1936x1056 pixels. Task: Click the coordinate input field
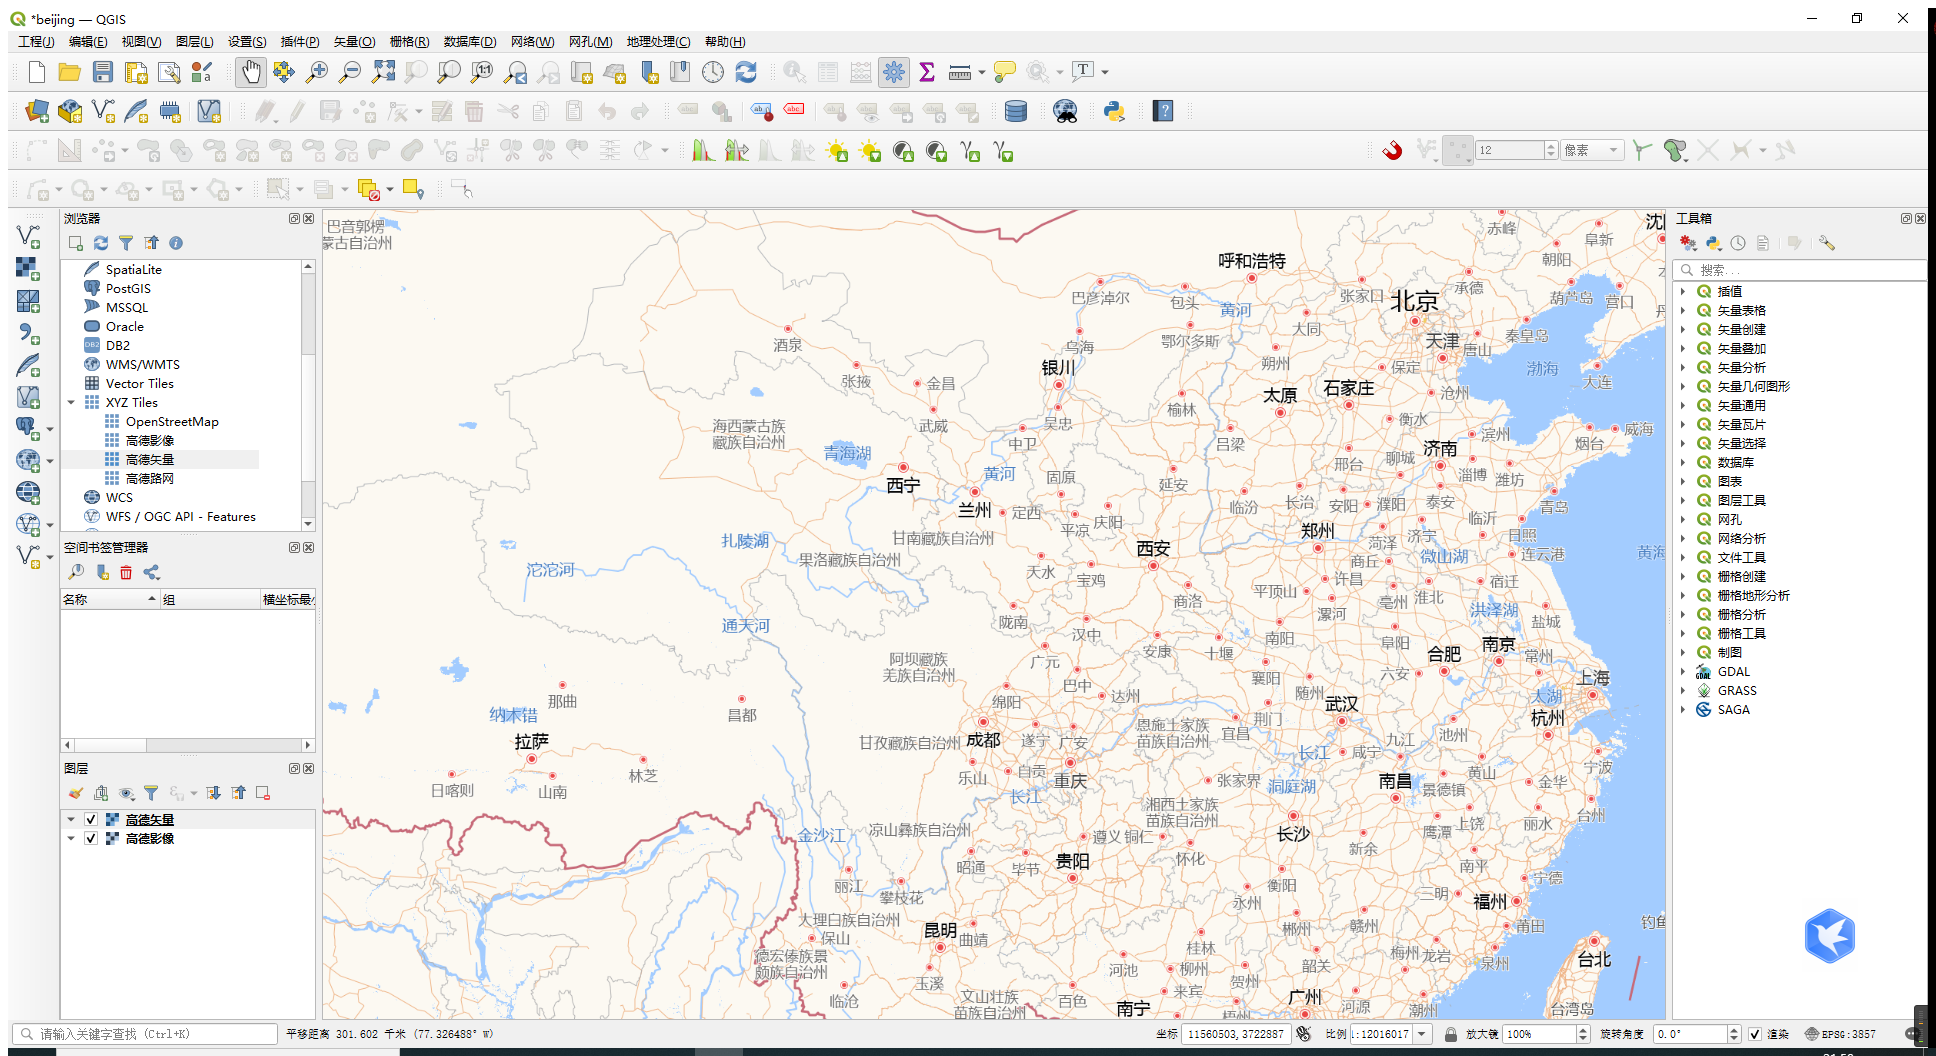(1235, 1034)
